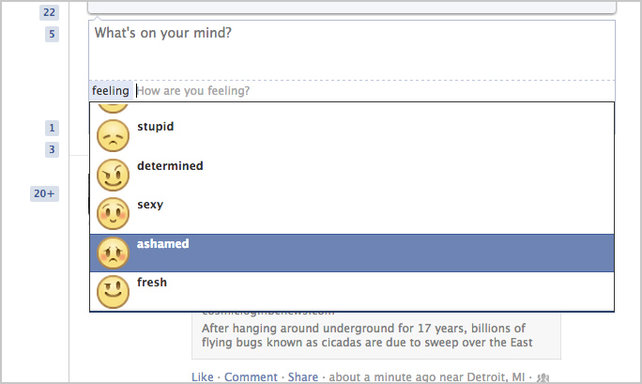The image size is (642, 384).
Task: Like the cicadas post
Action: (202, 377)
